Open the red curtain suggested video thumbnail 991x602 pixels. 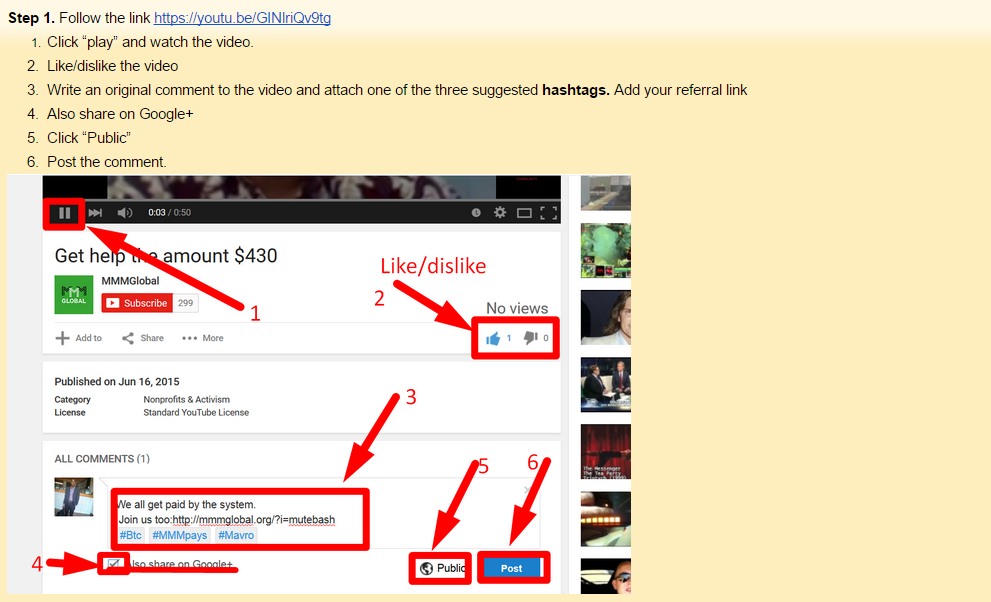click(x=605, y=452)
